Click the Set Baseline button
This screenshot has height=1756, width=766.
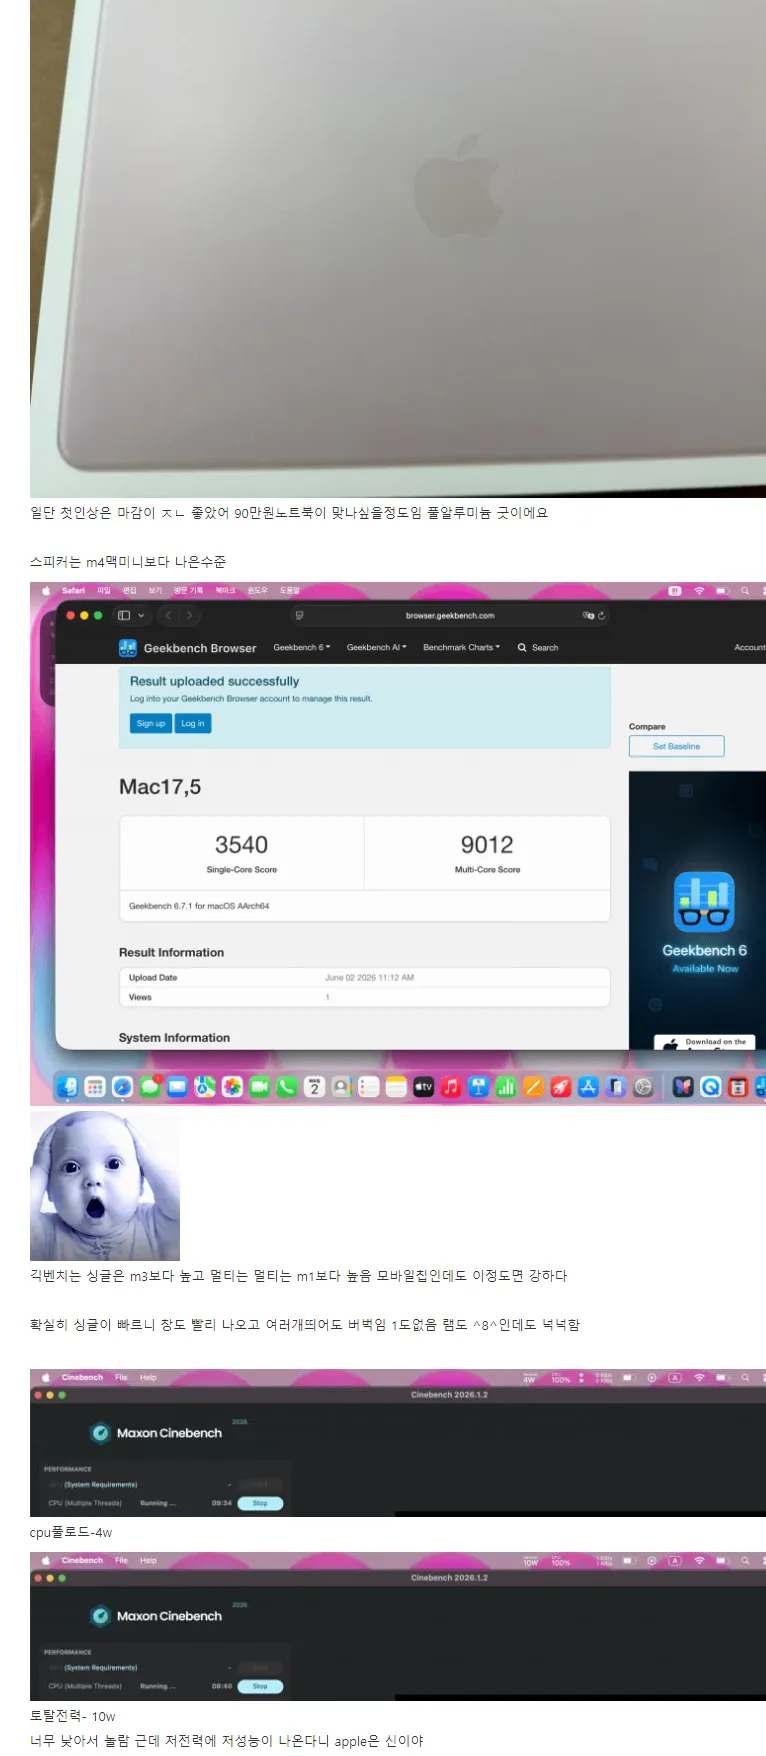(x=676, y=746)
